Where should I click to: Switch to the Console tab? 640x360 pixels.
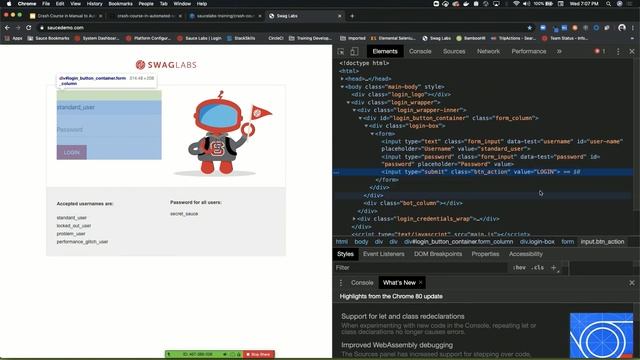click(x=420, y=51)
